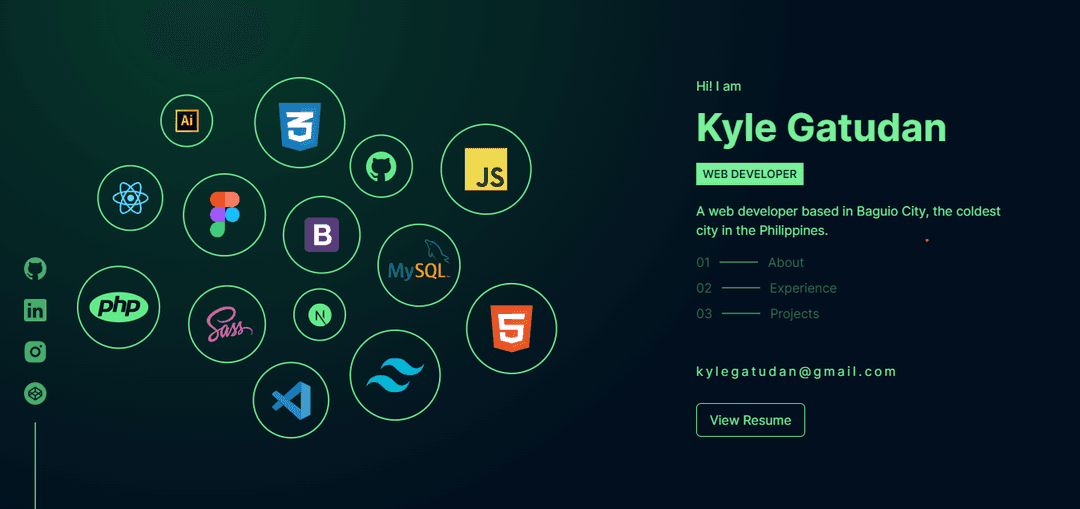
Task: Click the Kyle Gatudan name heading
Action: pos(821,128)
